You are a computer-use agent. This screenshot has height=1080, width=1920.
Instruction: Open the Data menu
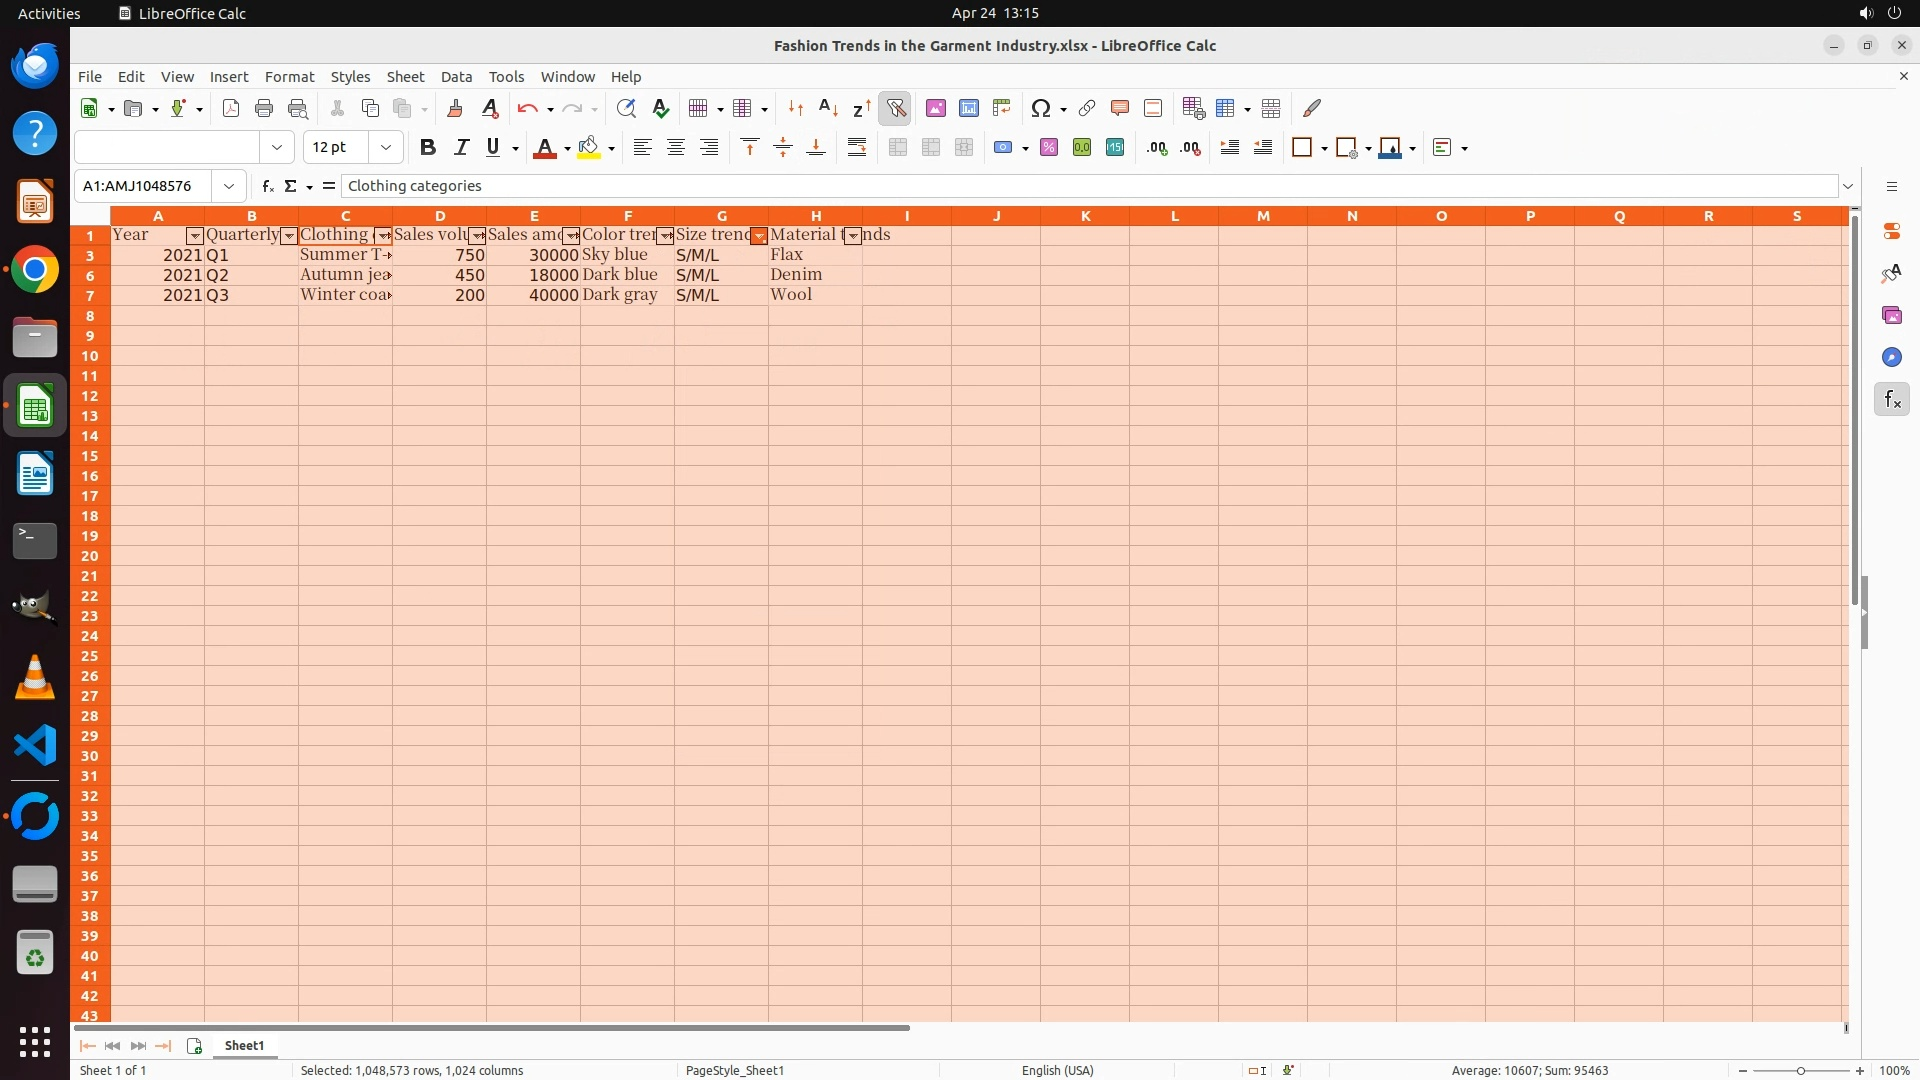456,77
